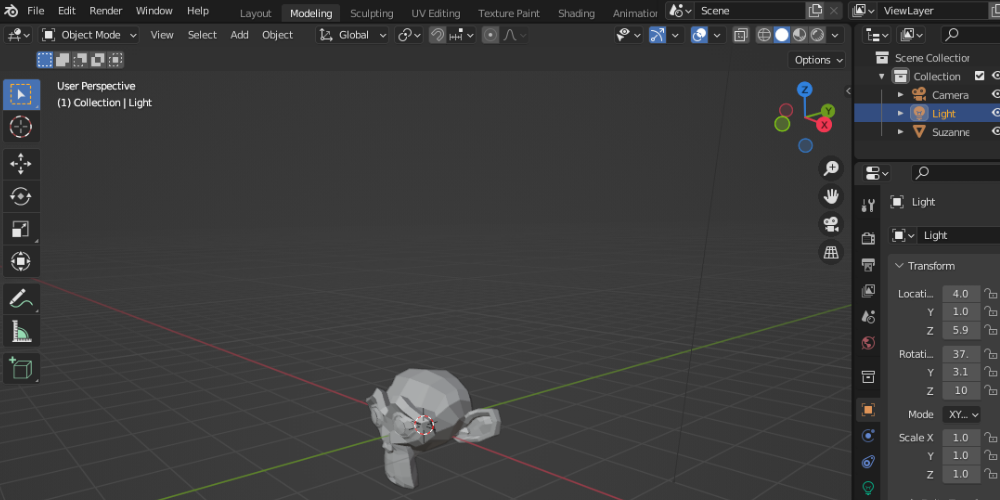
Task: Collapse the Collection tree node
Action: [881, 76]
